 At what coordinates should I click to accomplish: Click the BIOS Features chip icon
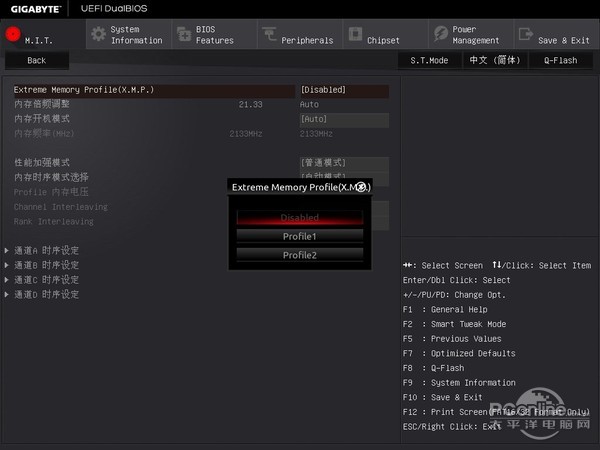pyautogui.click(x=184, y=34)
